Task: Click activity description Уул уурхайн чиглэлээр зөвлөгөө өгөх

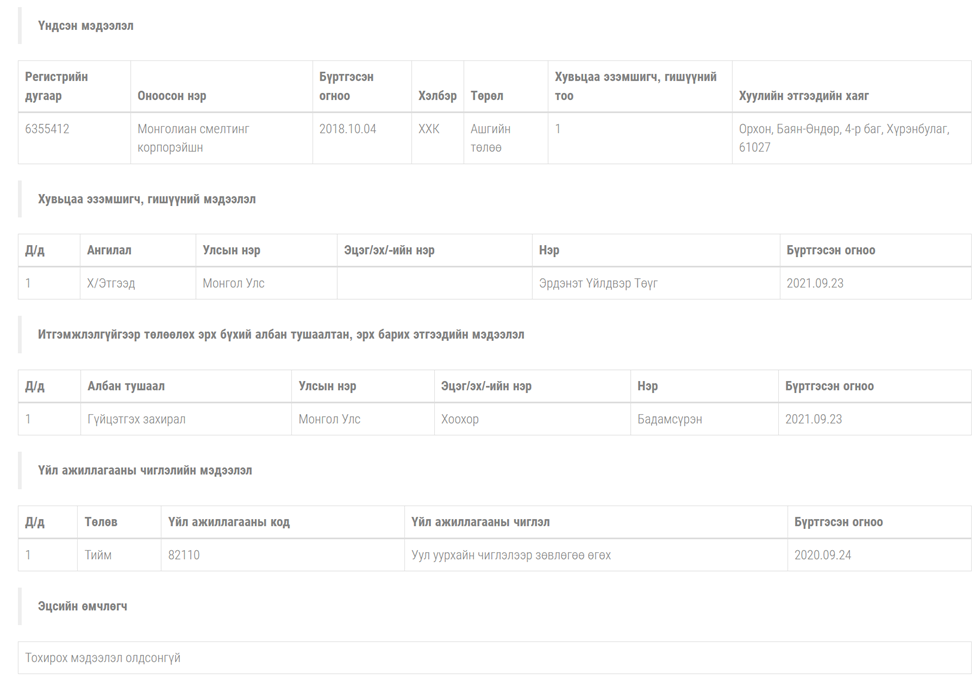Action: click(511, 555)
